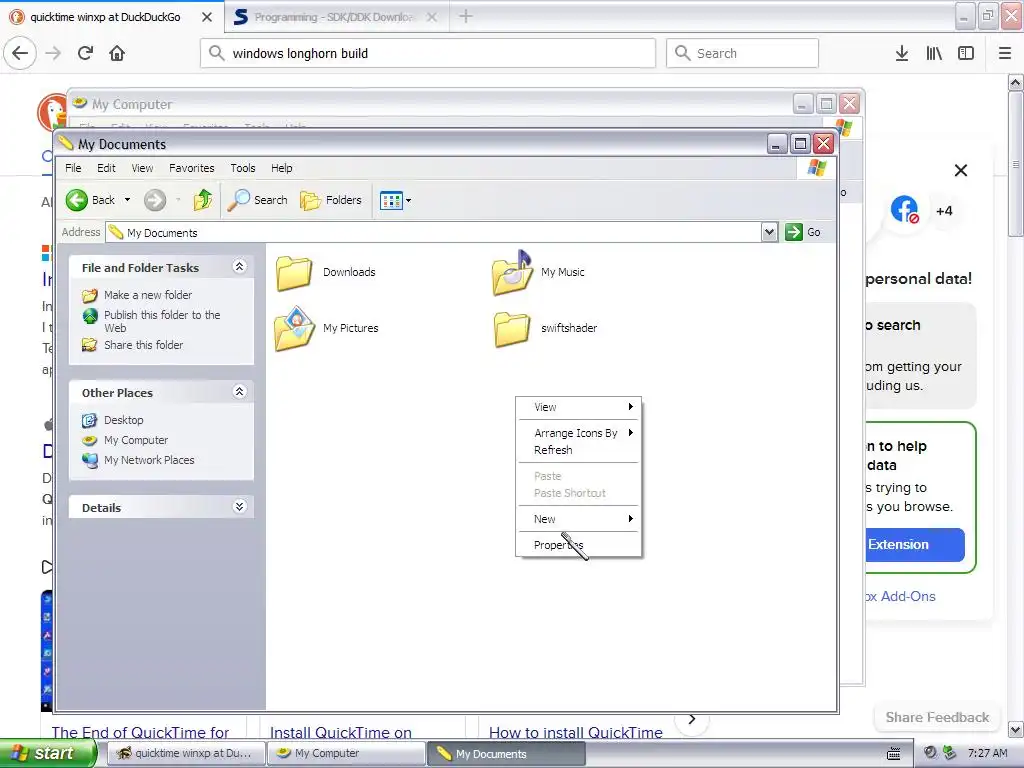
Task: Click the keyboard icon in tray
Action: 894,754
